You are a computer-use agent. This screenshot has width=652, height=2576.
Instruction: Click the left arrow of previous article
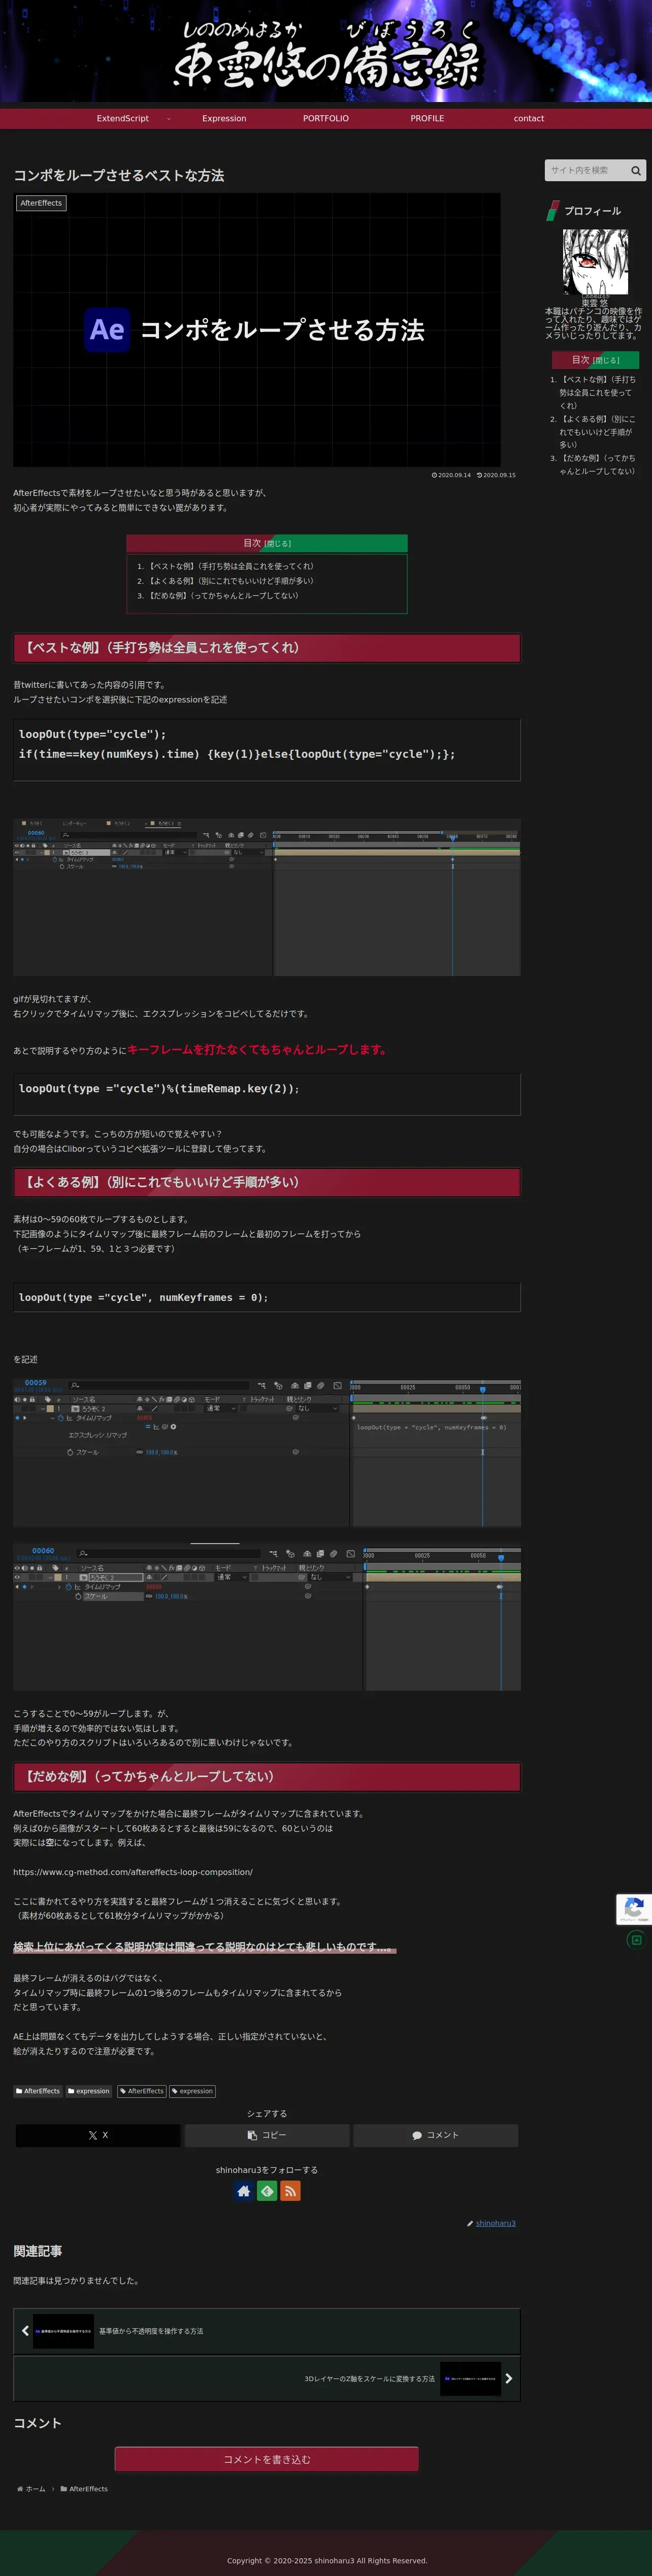pyautogui.click(x=25, y=2330)
